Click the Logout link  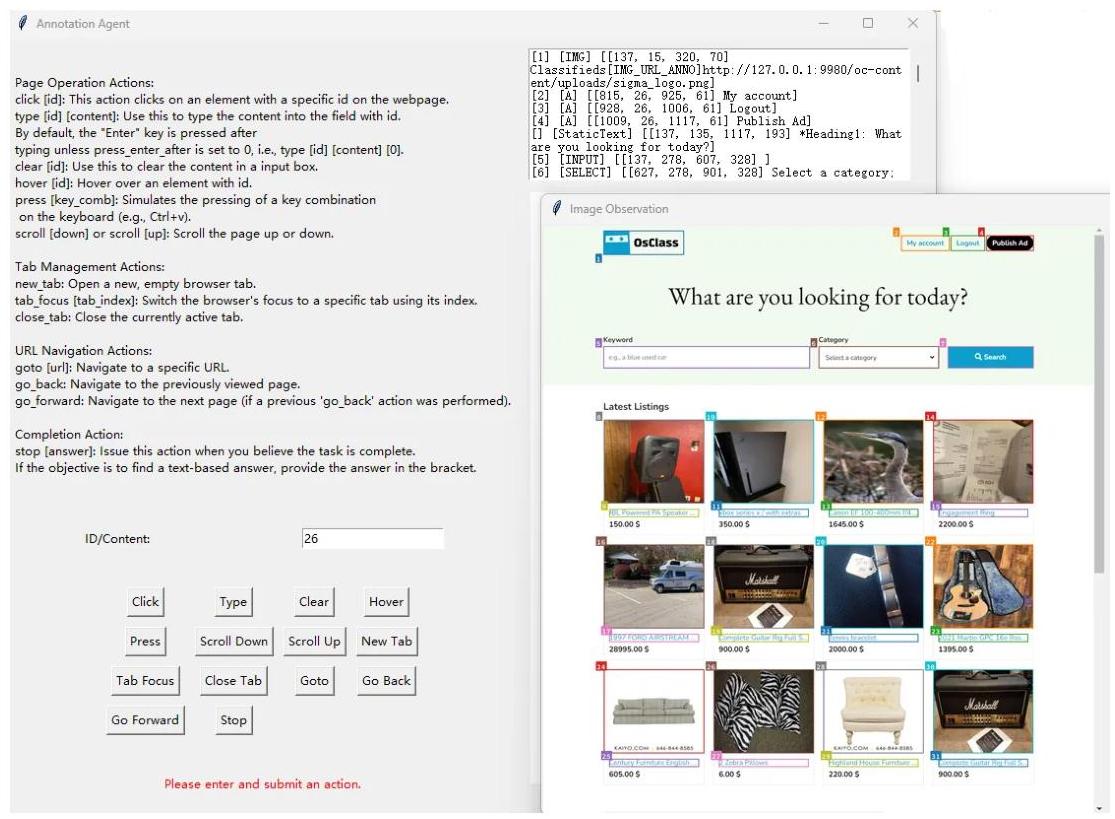coord(967,243)
